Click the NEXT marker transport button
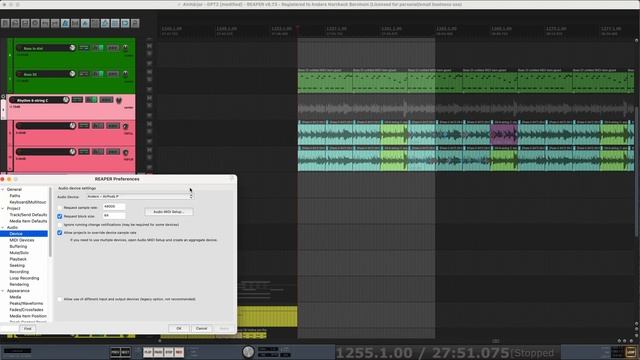This screenshot has width=640, height=360. [125, 352]
